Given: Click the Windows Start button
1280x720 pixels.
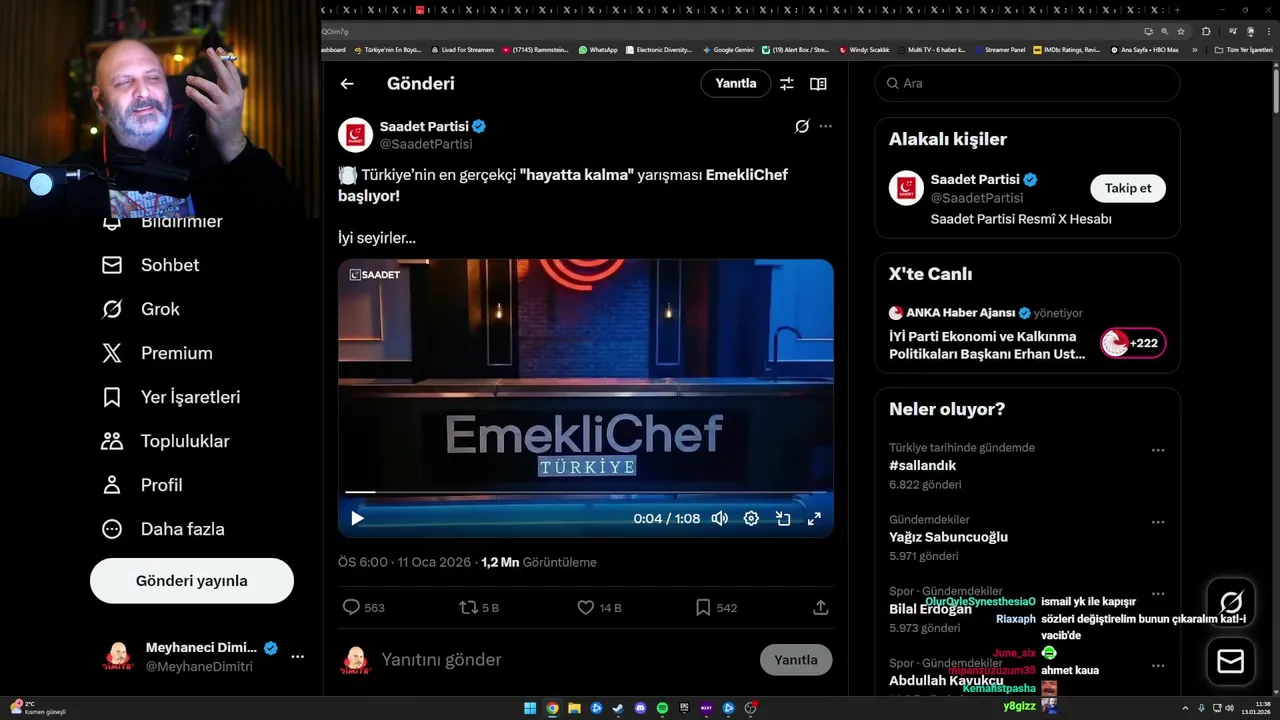Looking at the screenshot, I should tap(530, 708).
